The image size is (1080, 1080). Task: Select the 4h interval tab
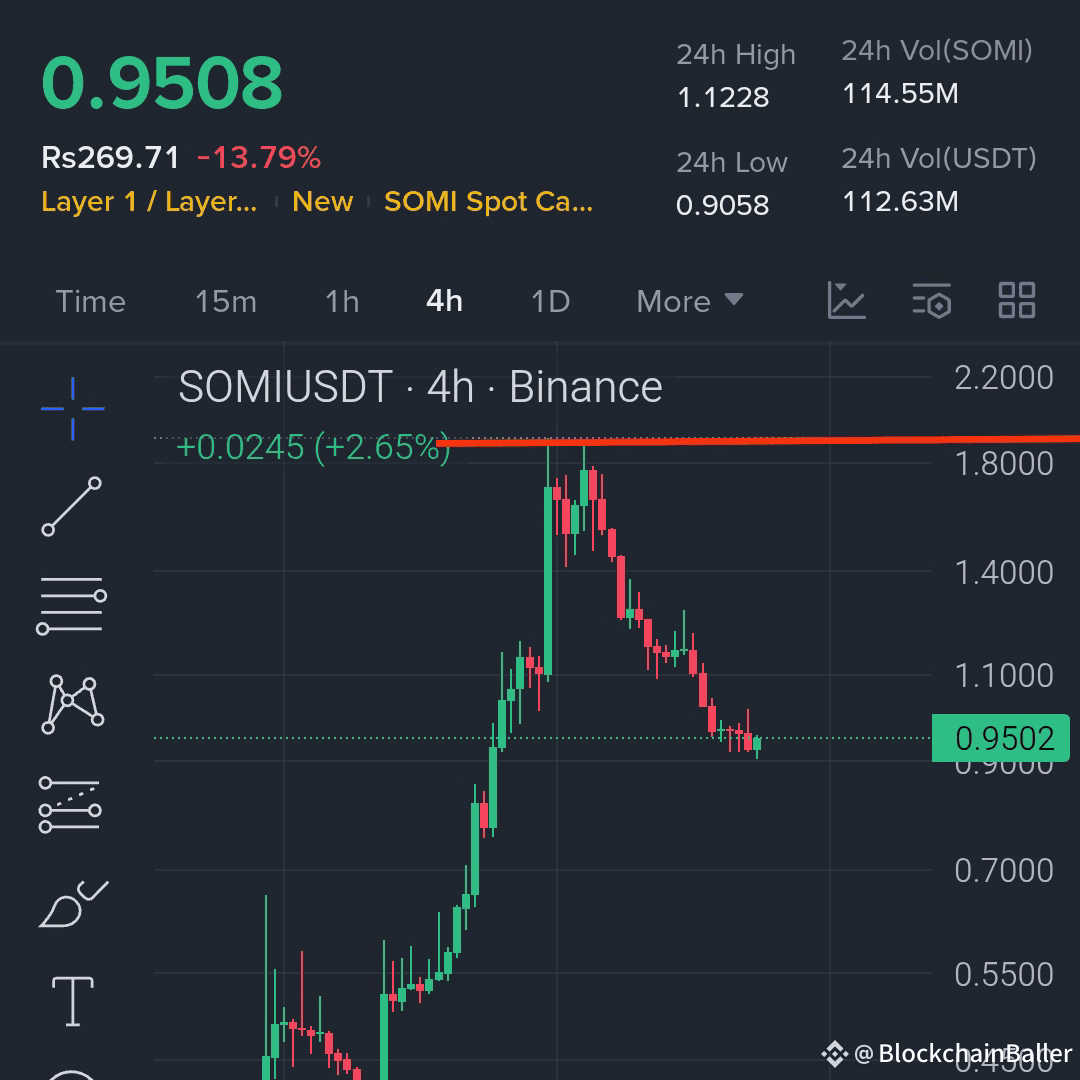(444, 301)
